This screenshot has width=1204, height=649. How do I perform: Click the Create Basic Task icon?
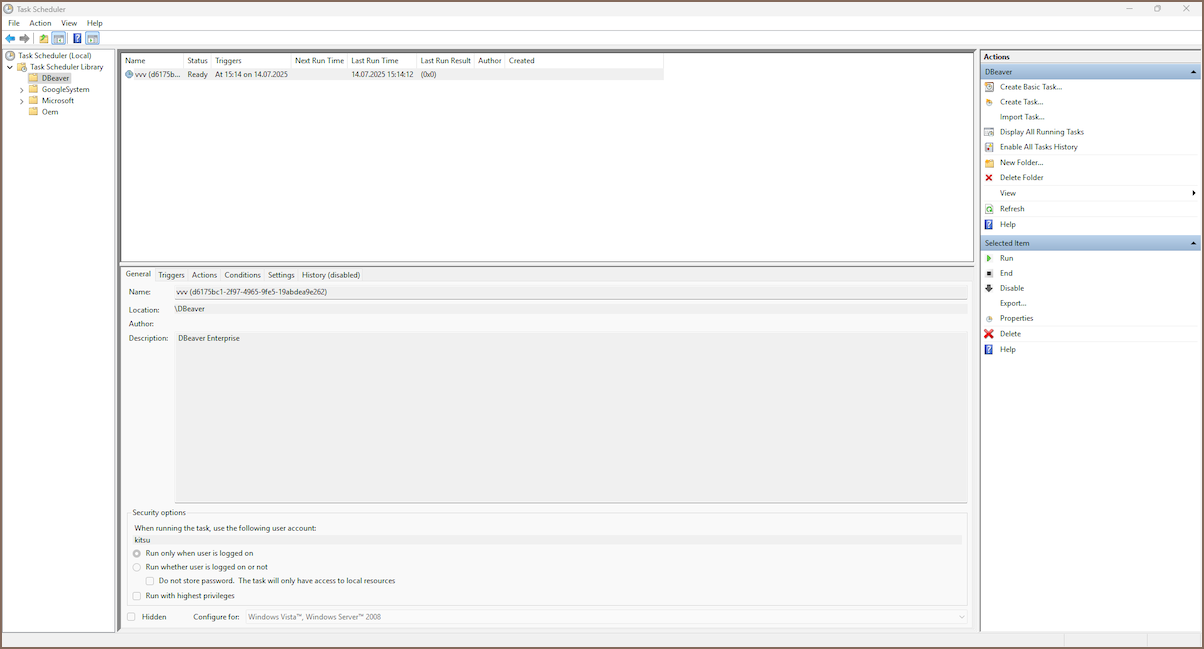(x=989, y=87)
